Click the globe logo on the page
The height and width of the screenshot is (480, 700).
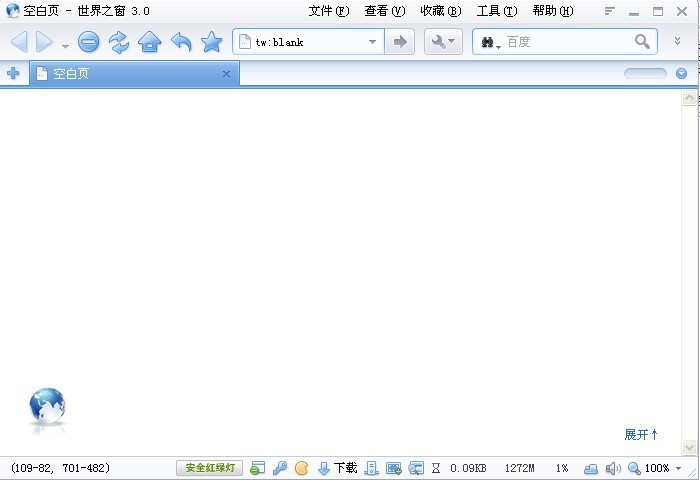pyautogui.click(x=47, y=406)
